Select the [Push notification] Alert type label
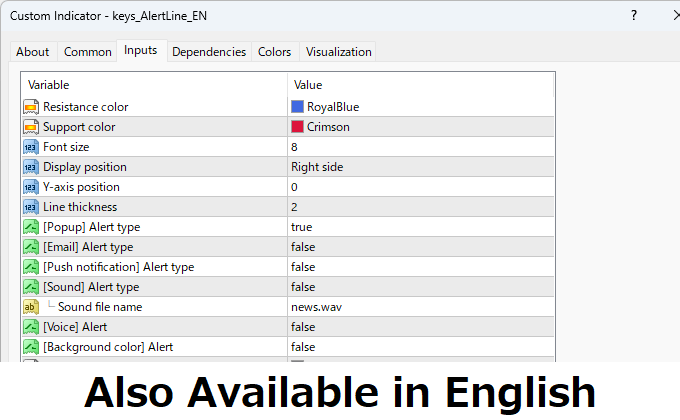The image size is (680, 420). (x=119, y=267)
